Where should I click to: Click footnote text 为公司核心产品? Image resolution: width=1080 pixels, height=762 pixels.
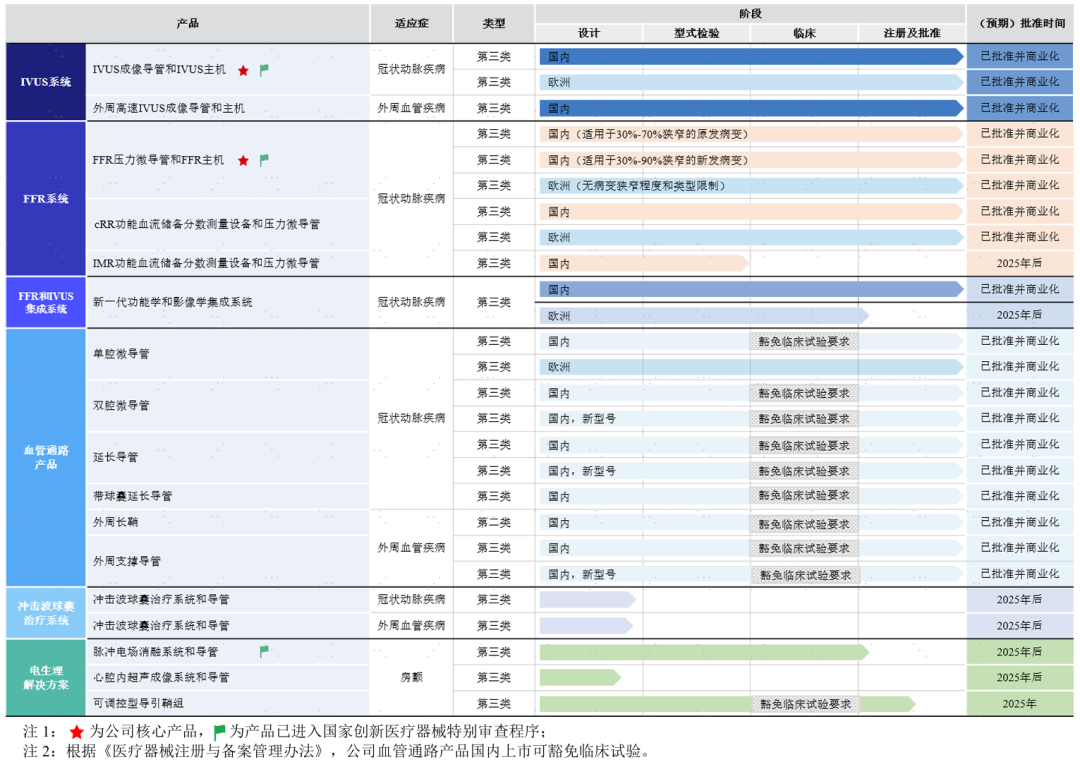point(143,732)
